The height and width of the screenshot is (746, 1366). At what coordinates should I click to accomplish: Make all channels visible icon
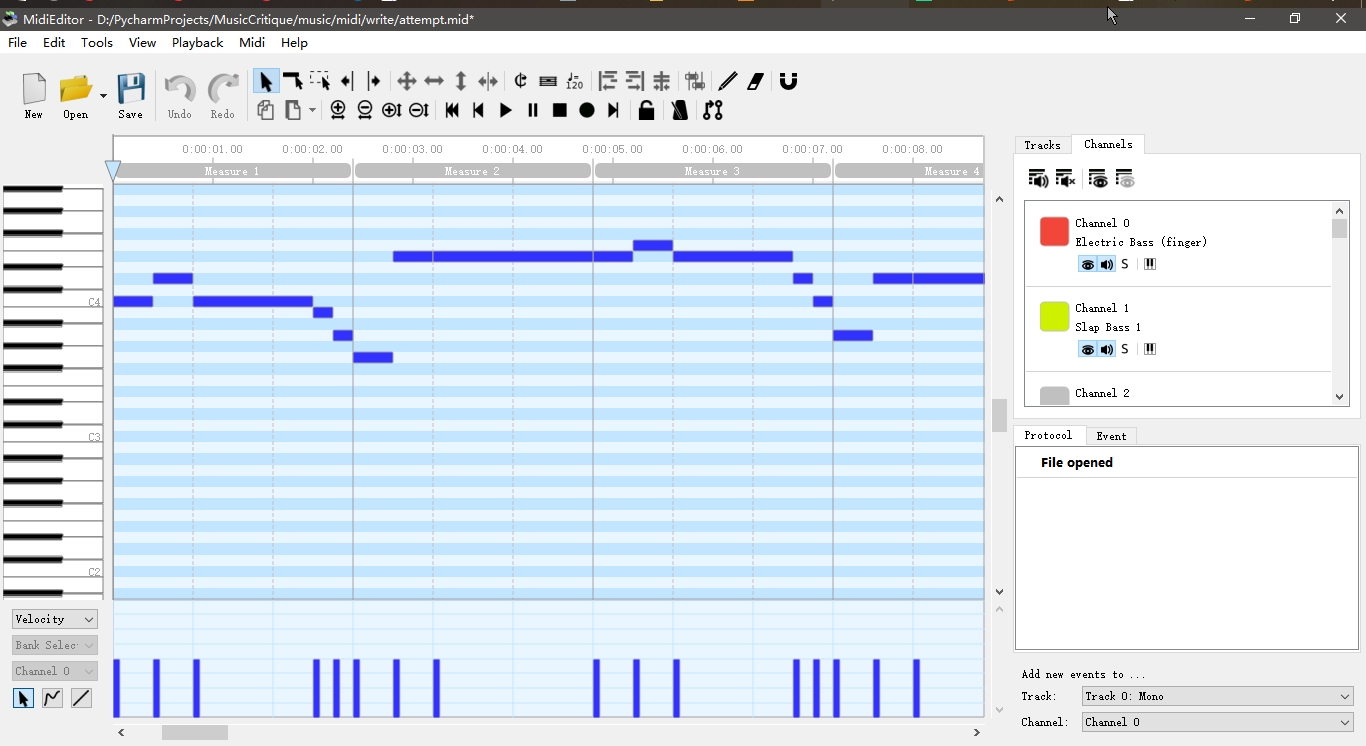tap(1098, 179)
